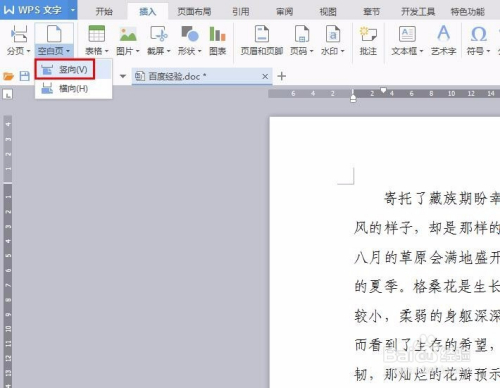
Task: Switch to the 特色功能 tab
Action: point(467,12)
